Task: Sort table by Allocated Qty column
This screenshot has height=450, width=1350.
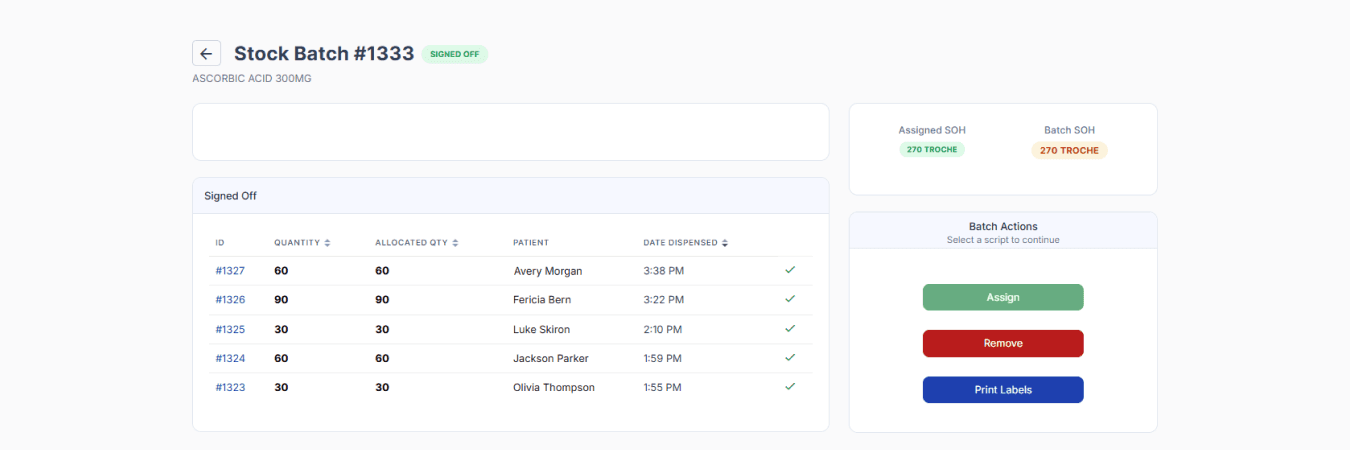Action: tap(417, 243)
